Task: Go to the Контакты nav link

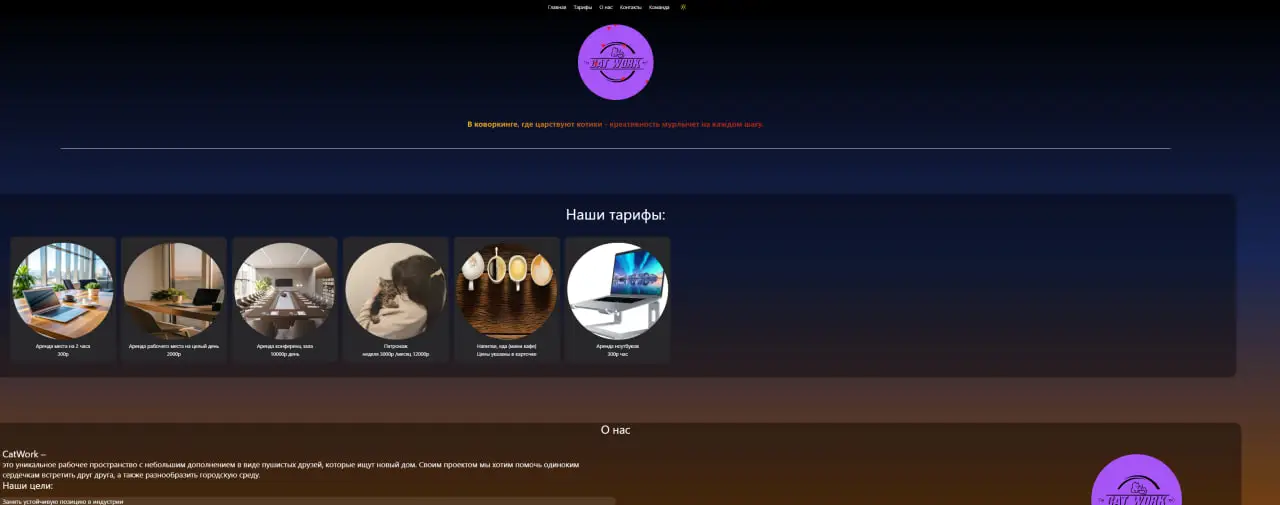Action: point(631,7)
